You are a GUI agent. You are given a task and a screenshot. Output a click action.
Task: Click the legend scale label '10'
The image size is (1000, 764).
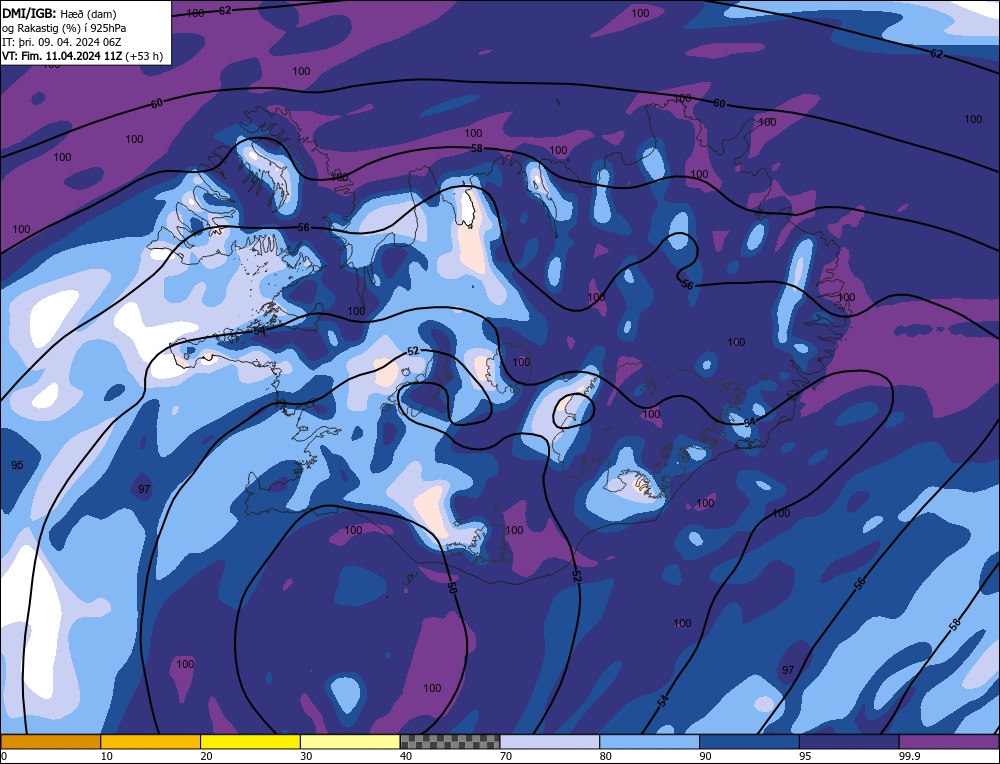107,756
